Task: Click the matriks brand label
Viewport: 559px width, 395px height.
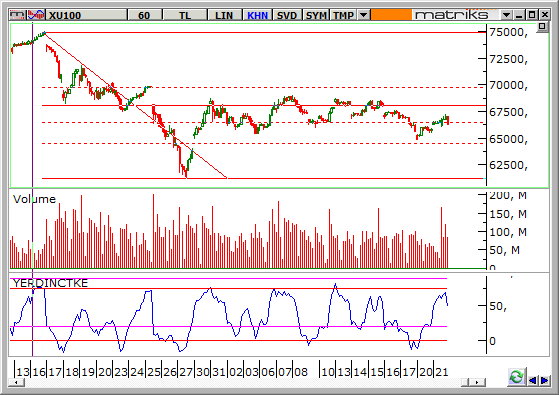Action: pos(452,15)
